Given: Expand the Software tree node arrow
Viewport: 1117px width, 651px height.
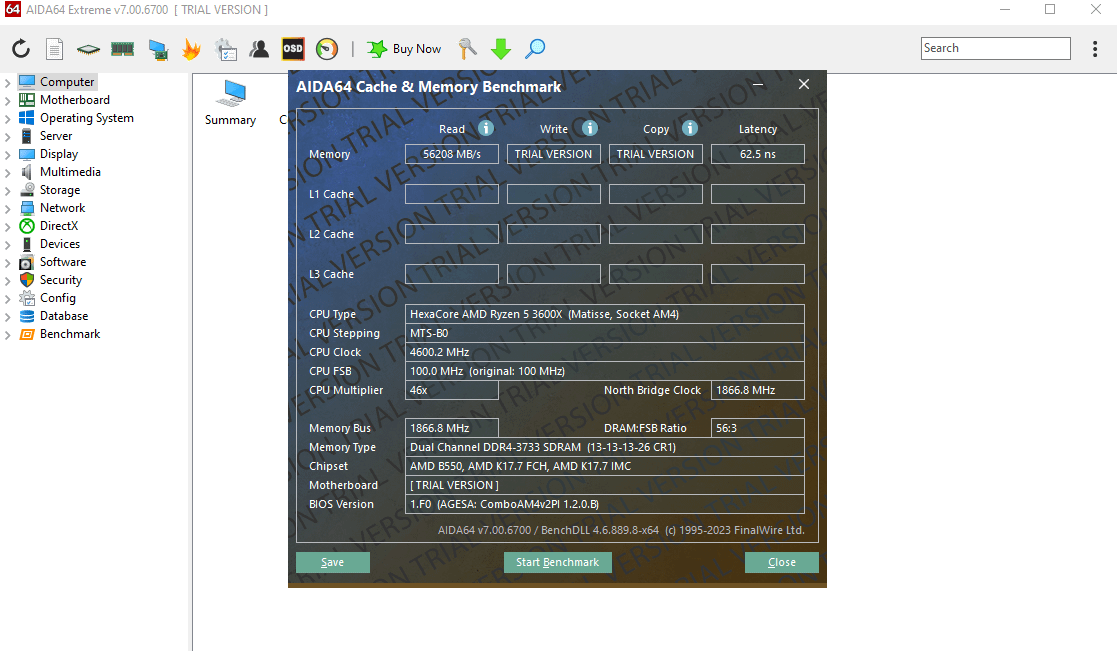Looking at the screenshot, I should point(8,263).
